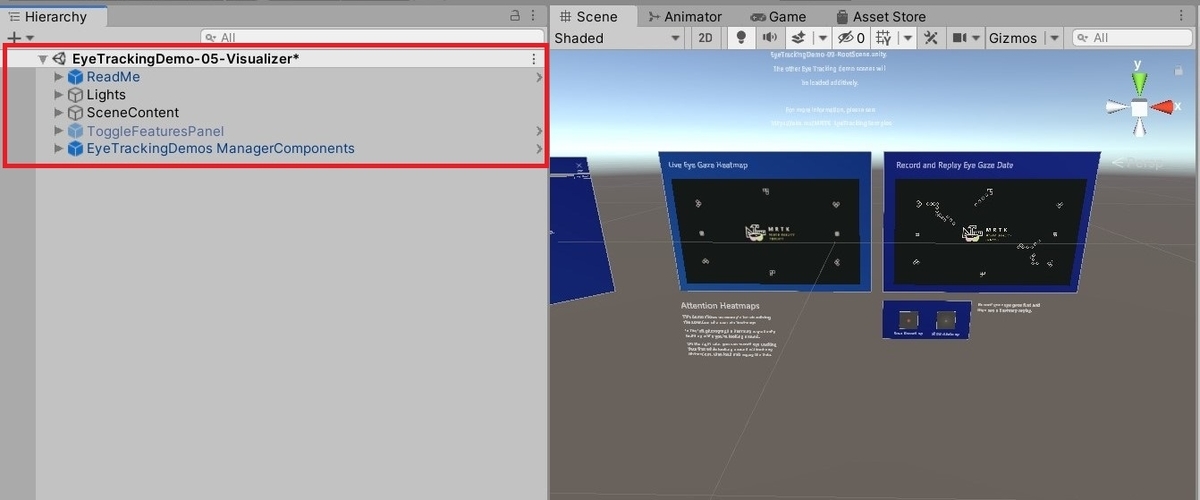This screenshot has width=1200, height=500.
Task: Toggle hidden objects visibility eye icon
Action: point(852,38)
